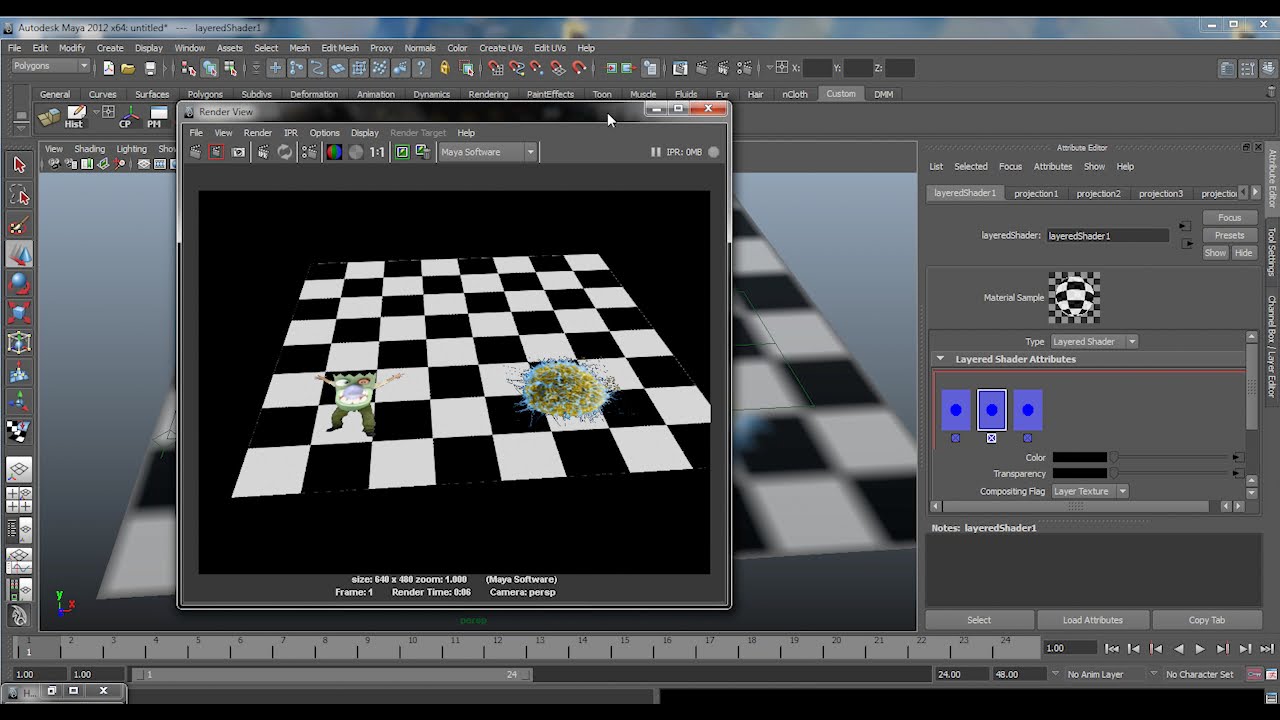Image resolution: width=1280 pixels, height=720 pixels.
Task: Toggle the checked box under middle layer swatch
Action: pyautogui.click(x=992, y=438)
